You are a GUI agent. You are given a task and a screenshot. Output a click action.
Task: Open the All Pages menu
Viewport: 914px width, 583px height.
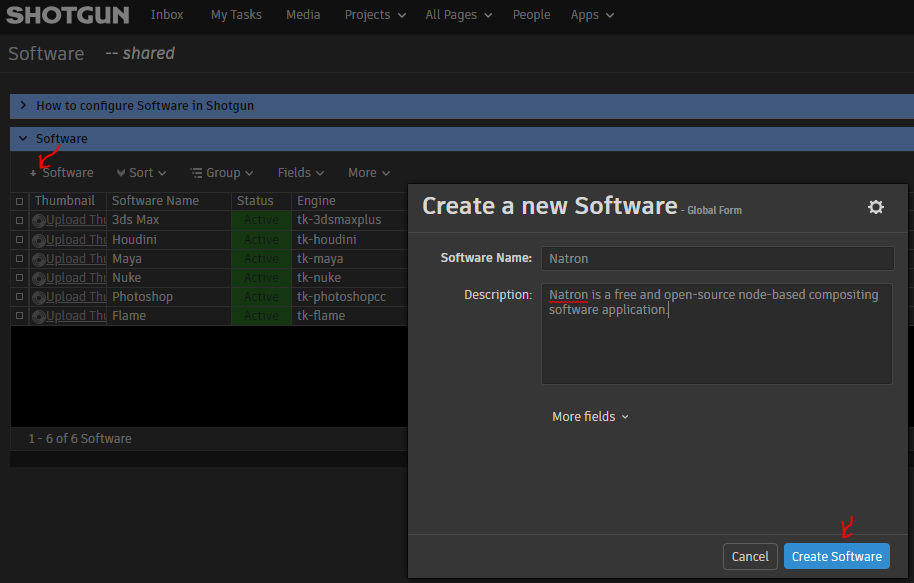coord(459,15)
